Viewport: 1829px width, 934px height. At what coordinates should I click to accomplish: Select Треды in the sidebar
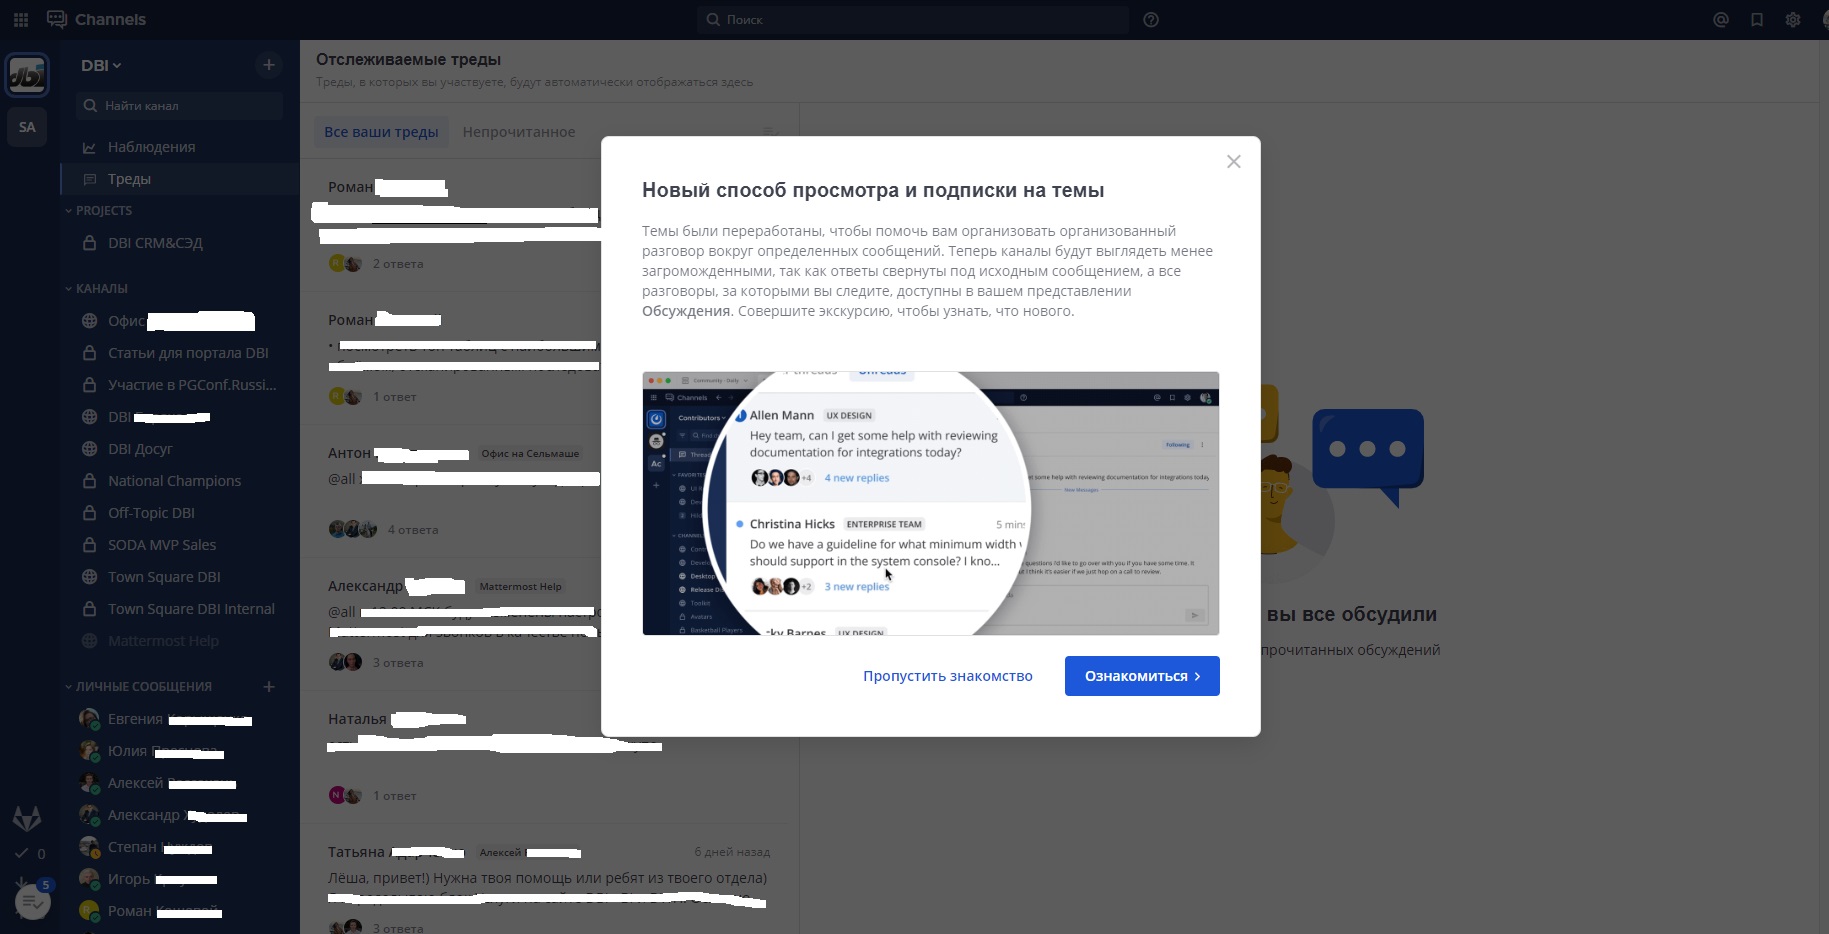(x=180, y=179)
